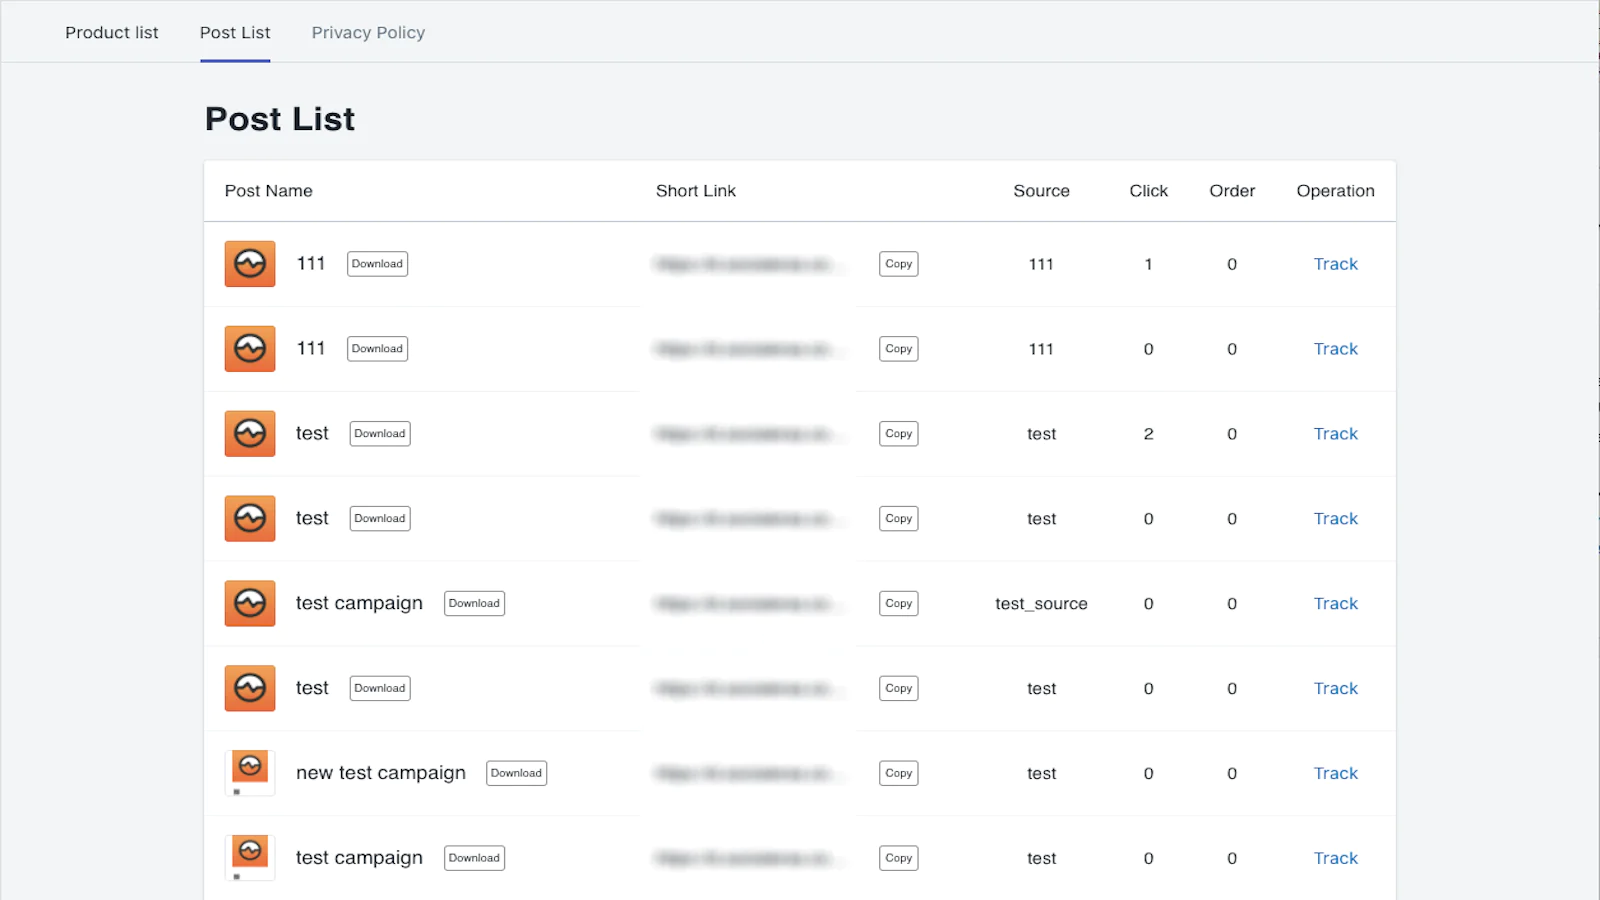Screen dimensions: 1600x900
Task: Track the 111 post with 1 click
Action: pyautogui.click(x=1335, y=264)
